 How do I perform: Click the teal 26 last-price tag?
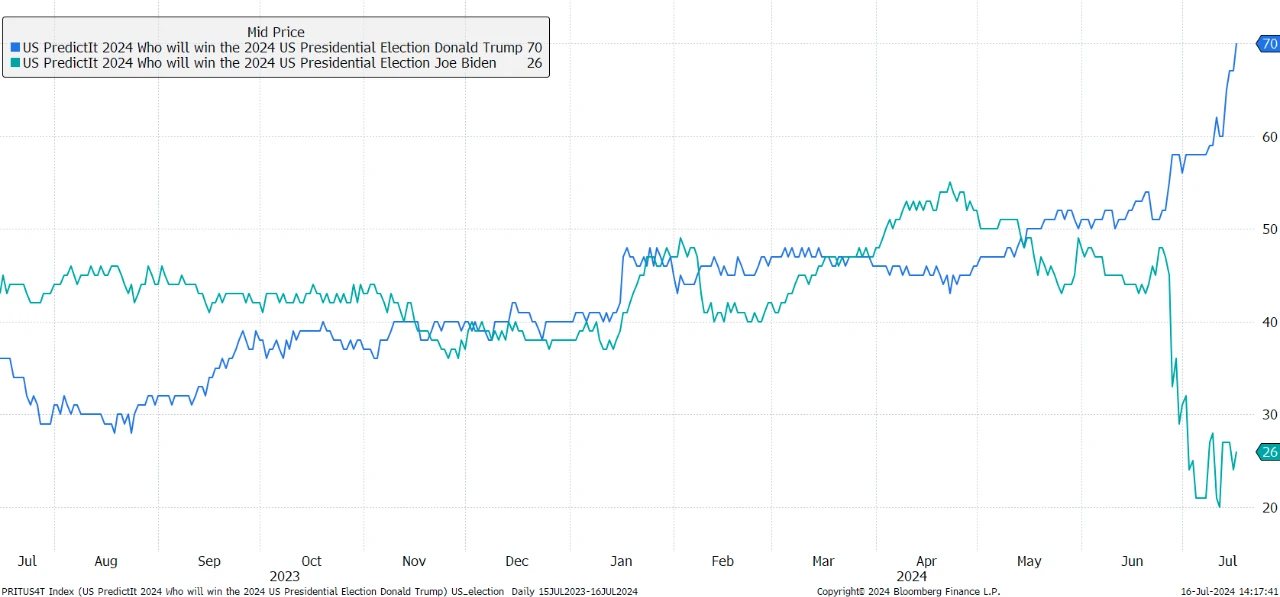coord(1268,452)
